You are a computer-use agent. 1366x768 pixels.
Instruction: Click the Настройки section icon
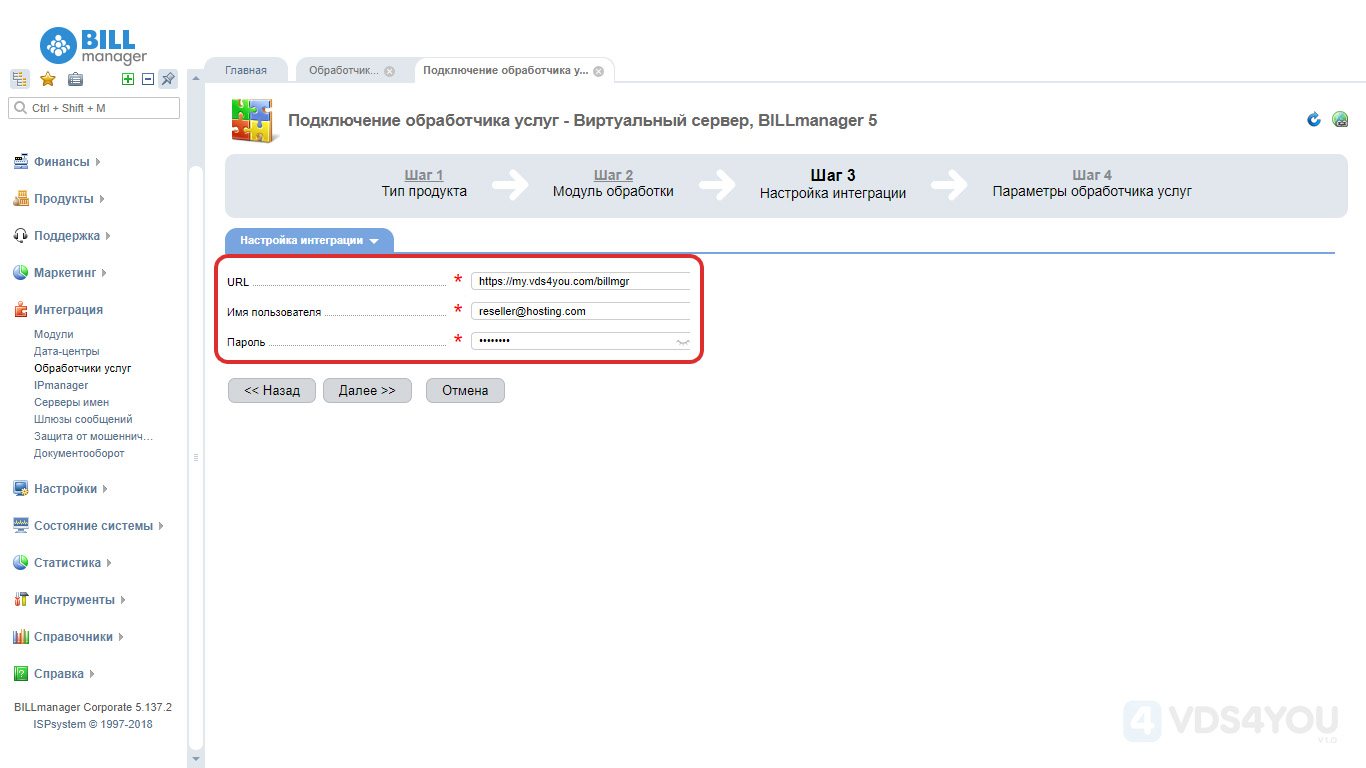click(20, 489)
